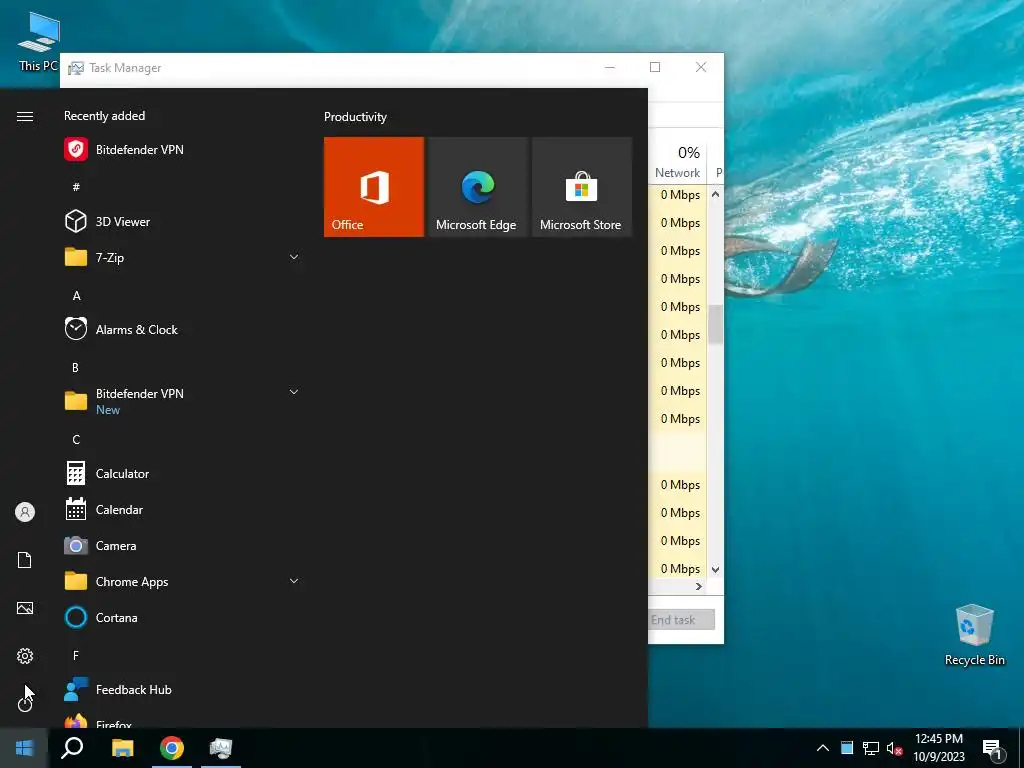Open Alarms & Clock app
Viewport: 1024px width, 768px height.
(183, 330)
